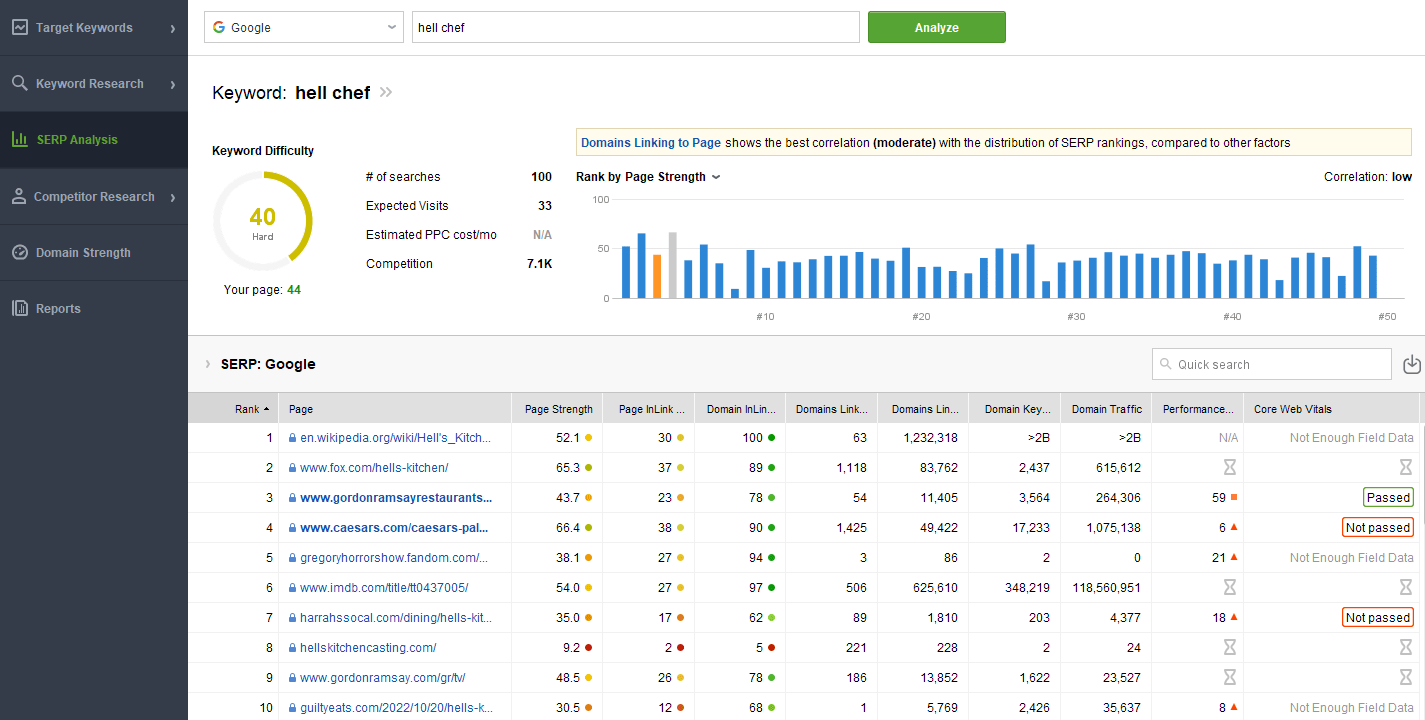Click Domain Traffic value 1,075,138
Viewport: 1425px width, 720px height.
pyautogui.click(x=1112, y=528)
